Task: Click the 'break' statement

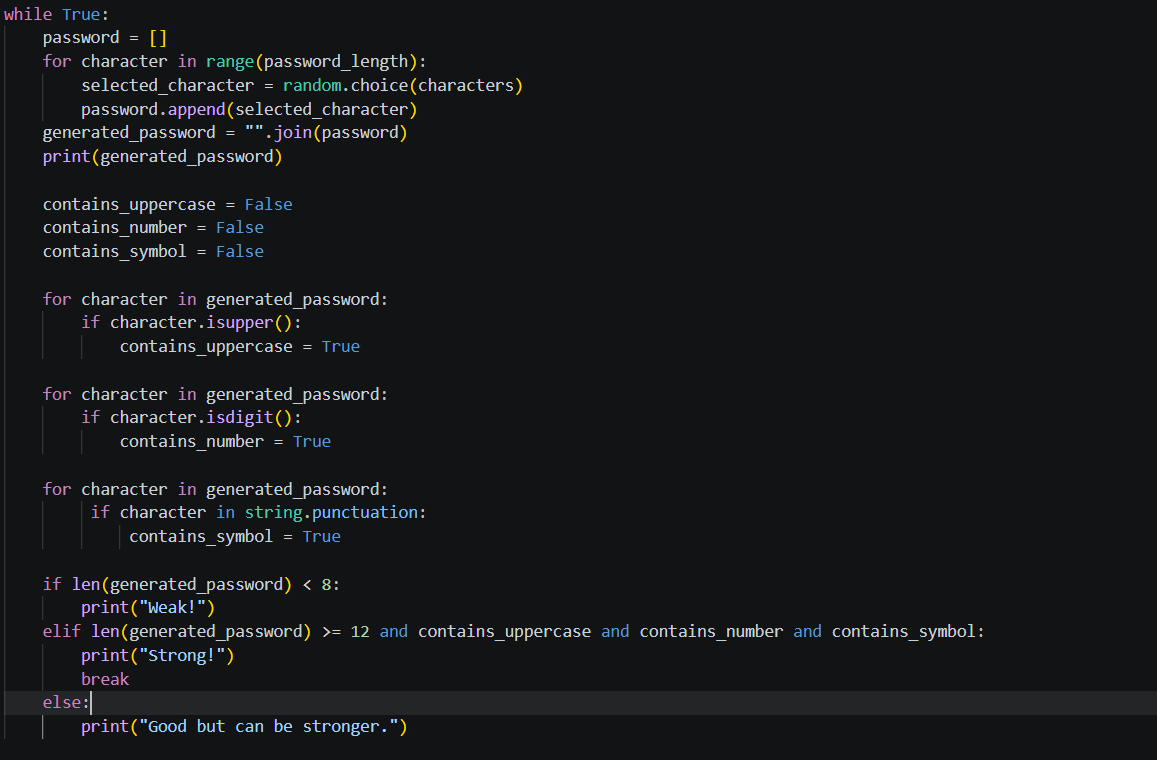Action: pos(105,679)
